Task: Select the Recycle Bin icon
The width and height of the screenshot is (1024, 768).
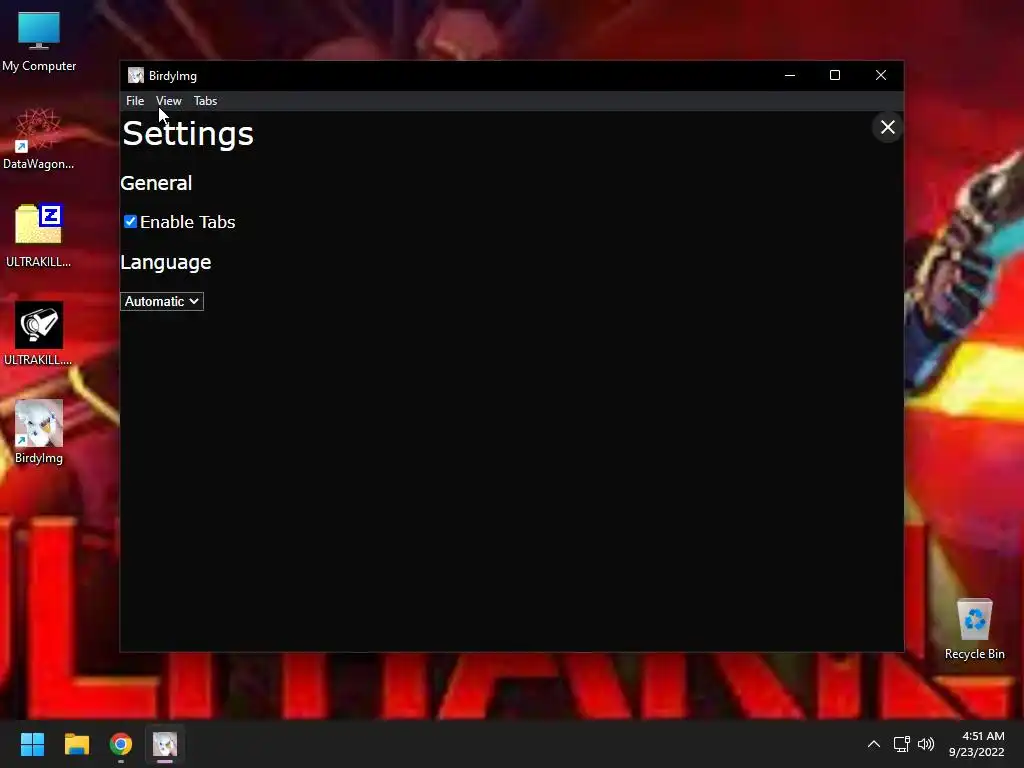Action: point(974,629)
